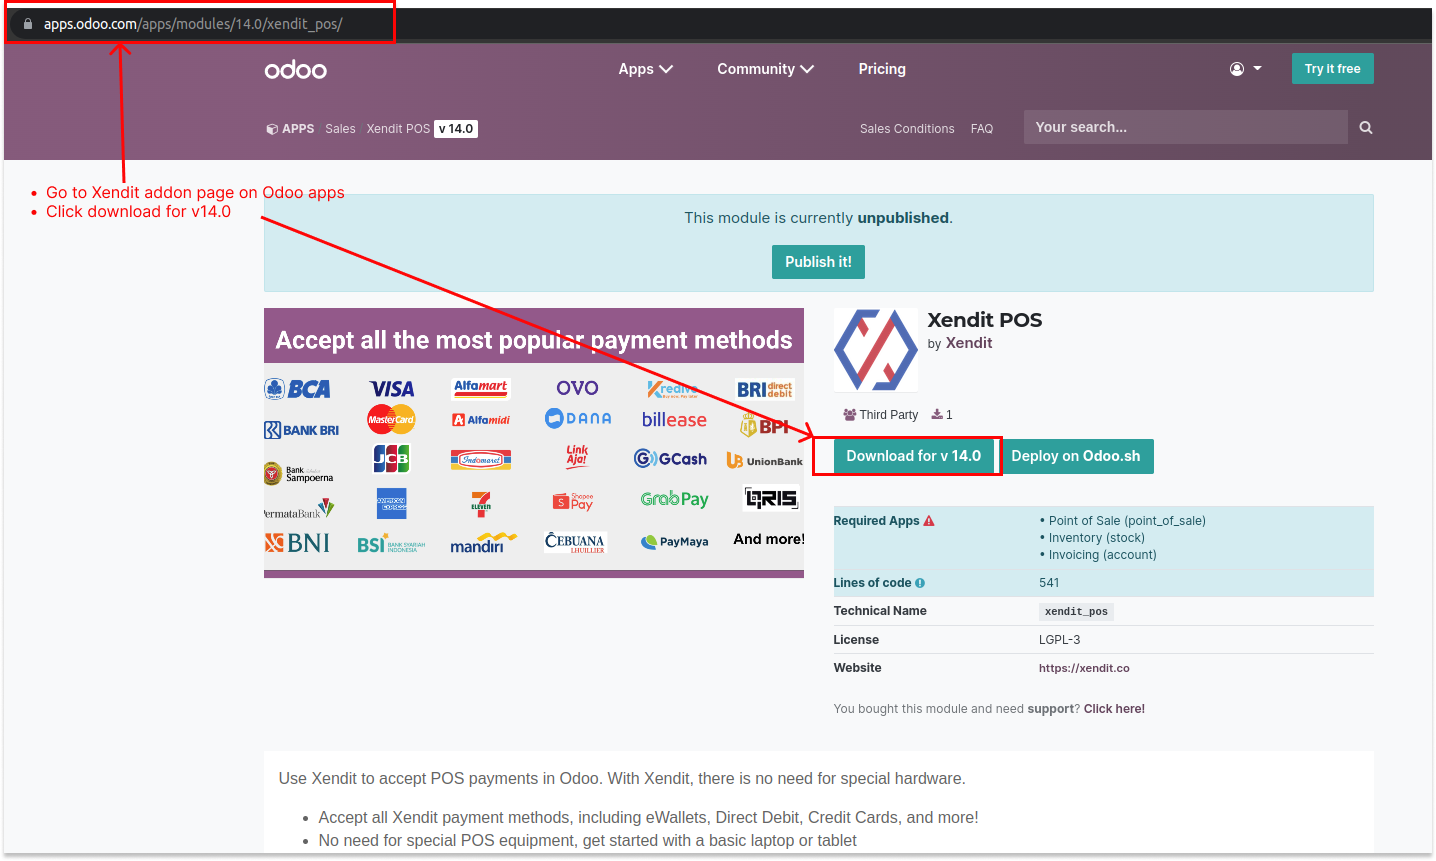This screenshot has width=1436, height=861.
Task: Click Deploy on Odoo.sh button
Action: point(1076,456)
